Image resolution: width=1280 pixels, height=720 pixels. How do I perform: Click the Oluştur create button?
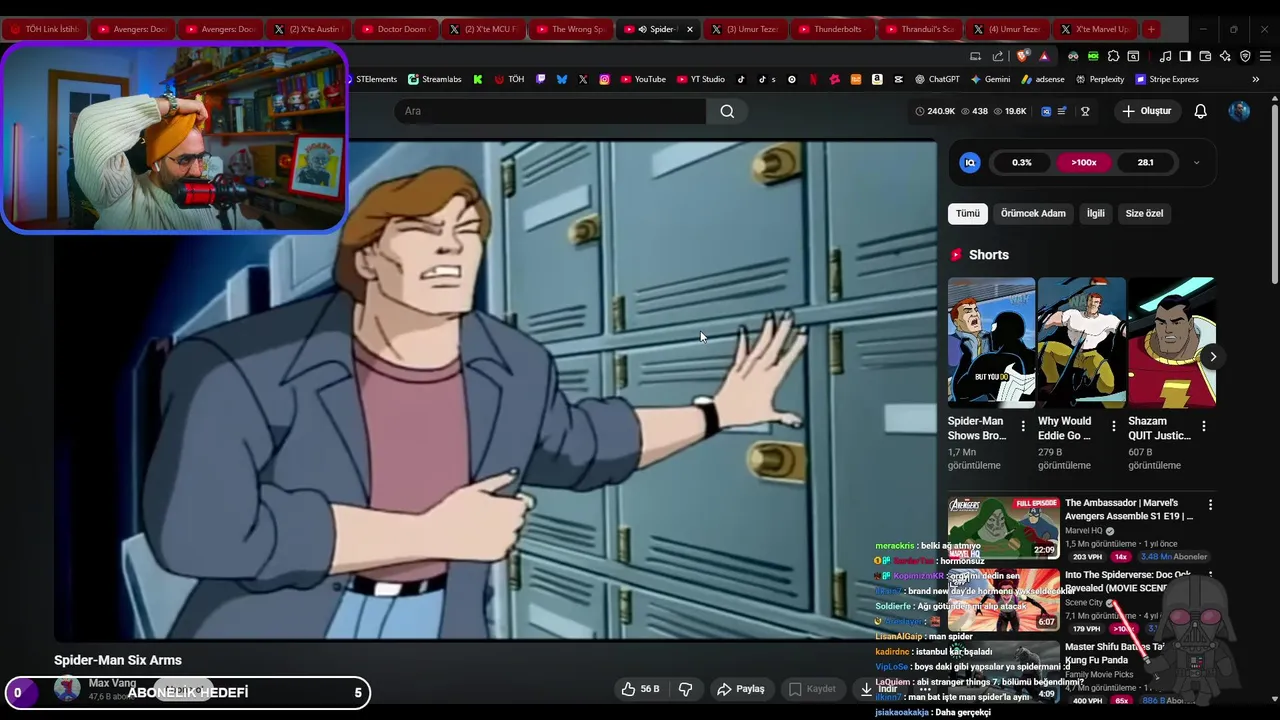click(1146, 111)
